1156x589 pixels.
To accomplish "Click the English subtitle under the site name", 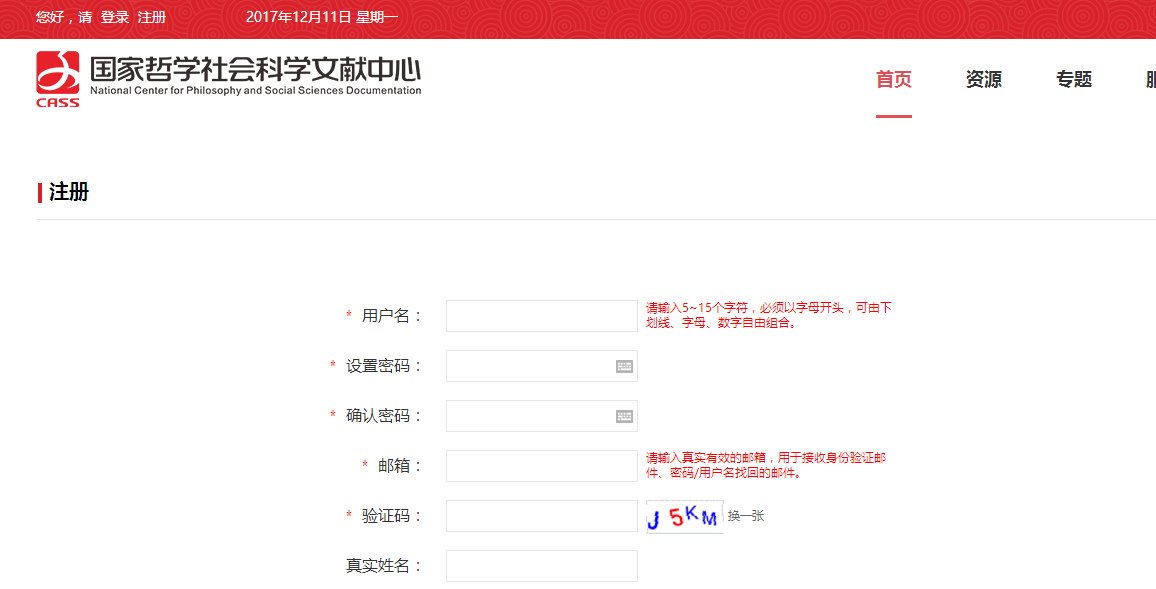I will (x=254, y=90).
